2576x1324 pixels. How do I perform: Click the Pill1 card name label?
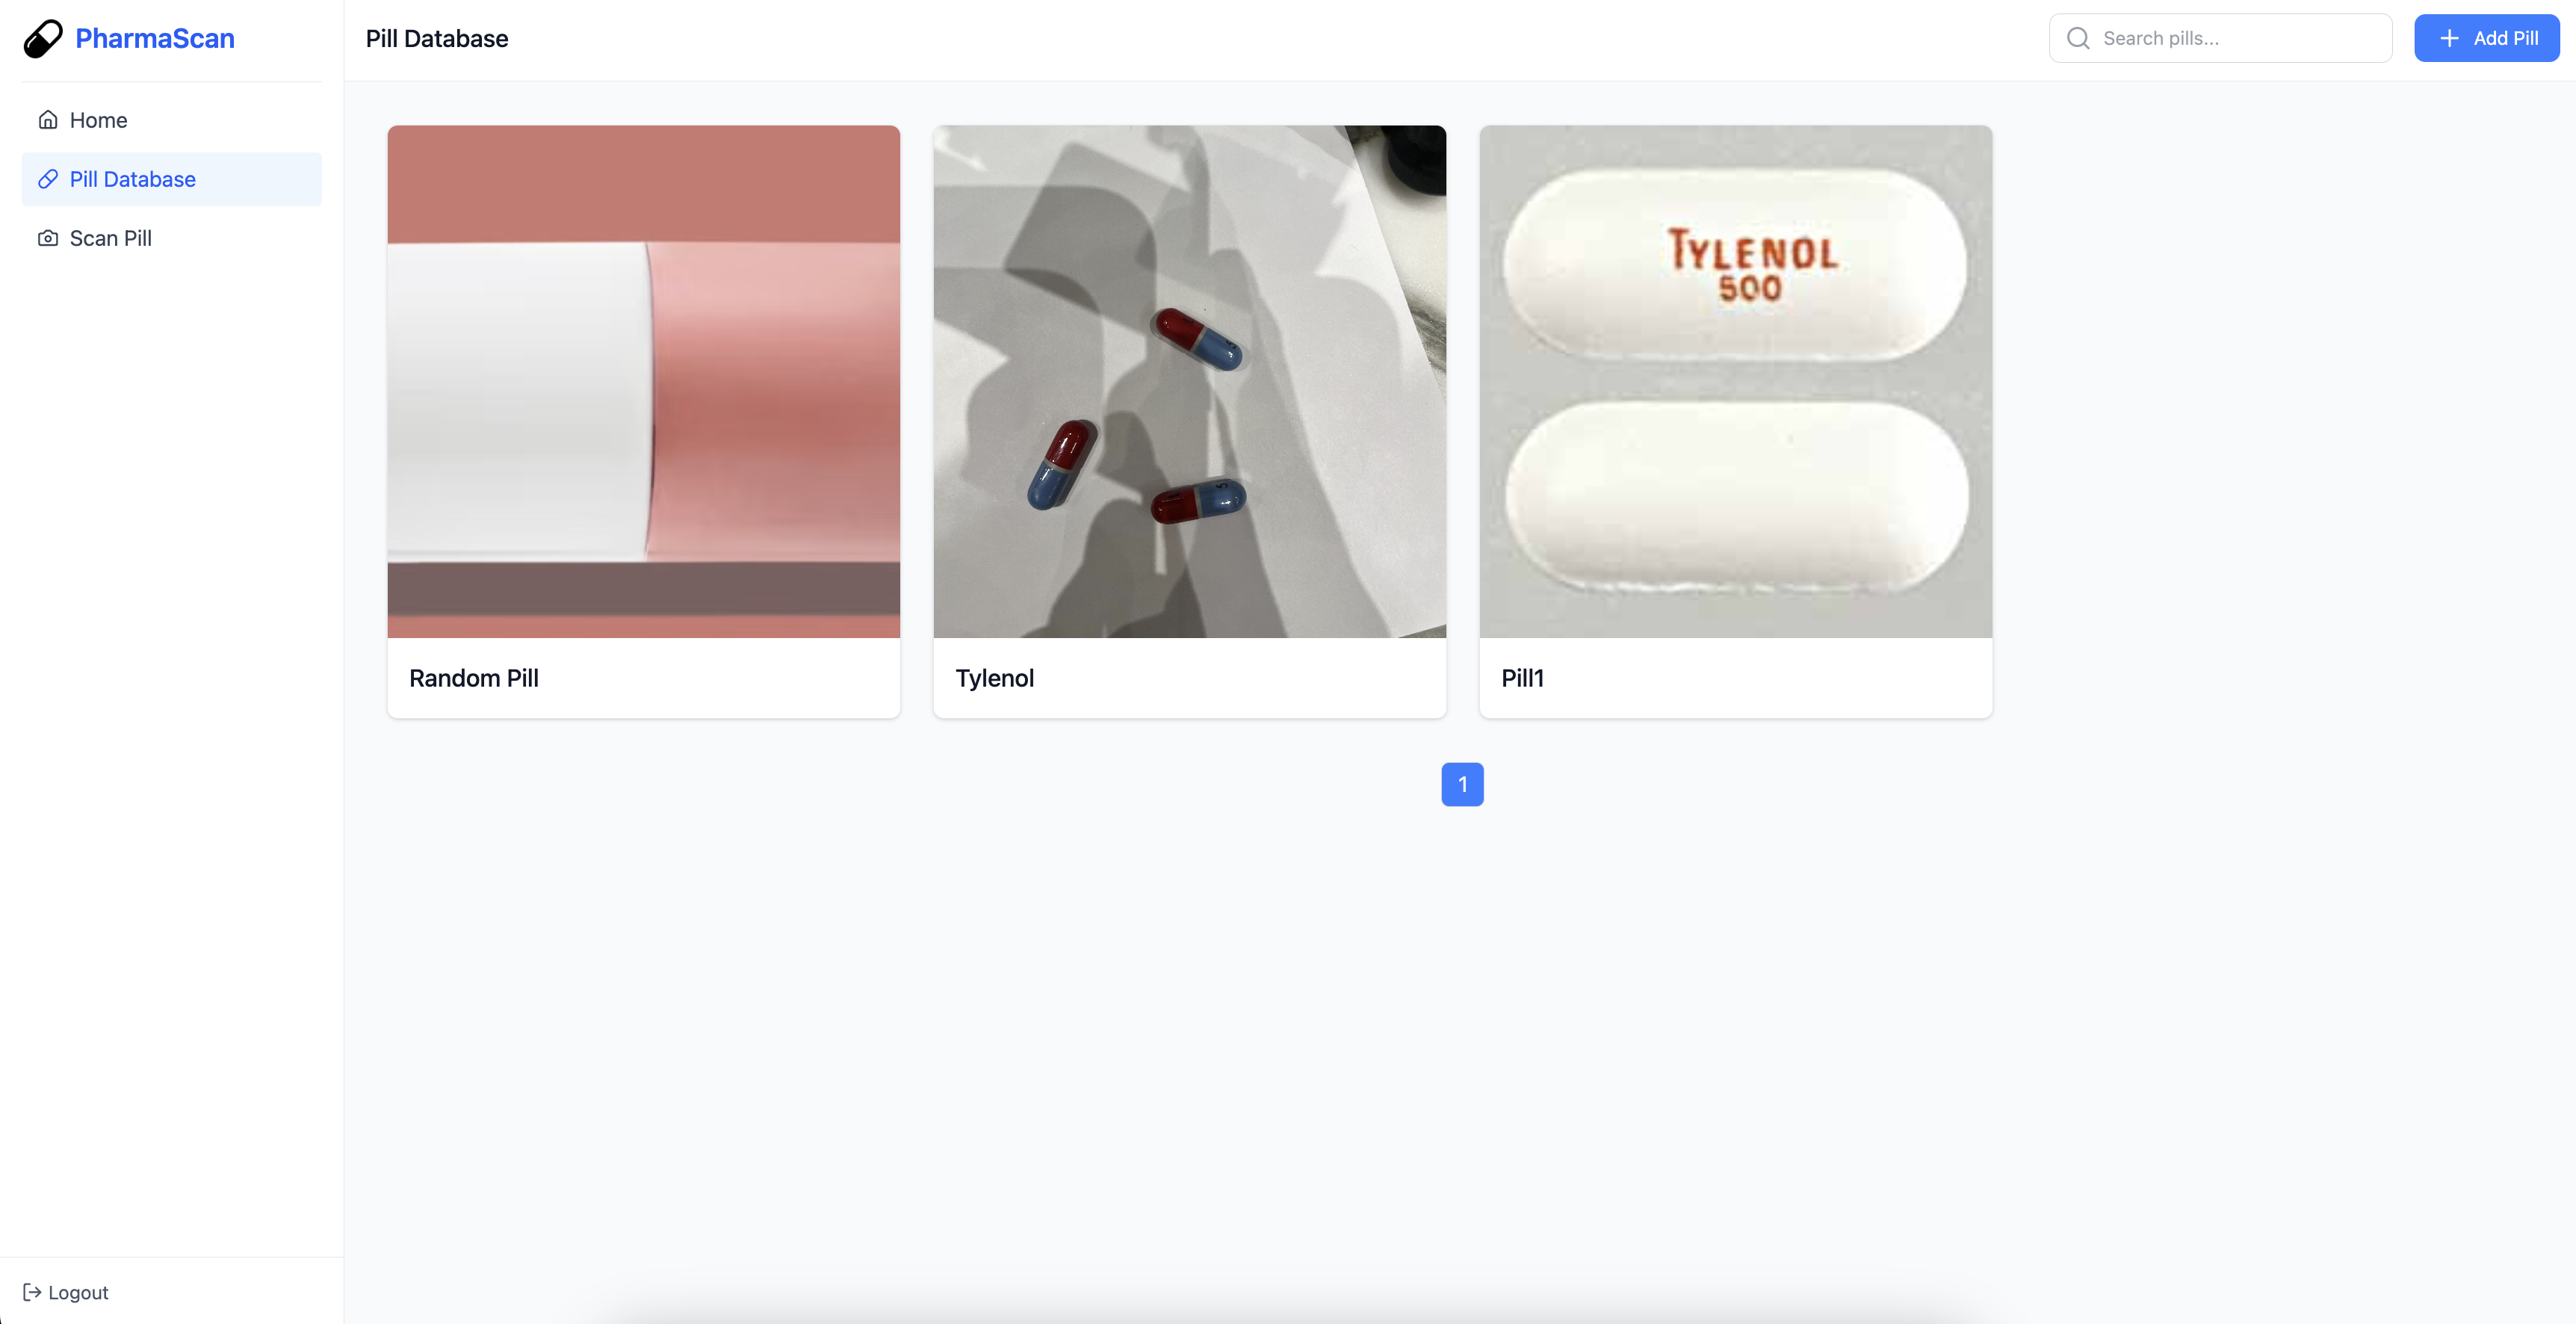(1522, 678)
